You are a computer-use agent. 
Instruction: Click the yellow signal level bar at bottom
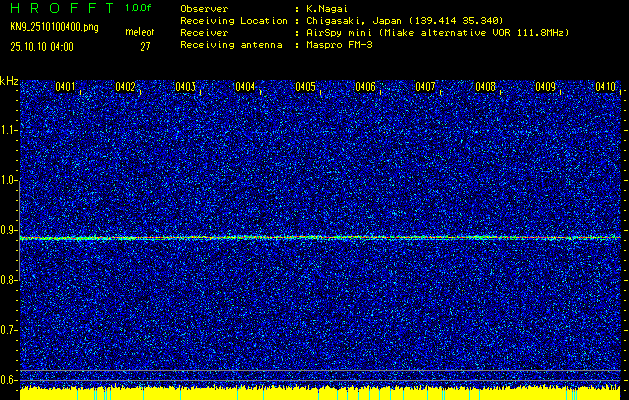(320, 393)
